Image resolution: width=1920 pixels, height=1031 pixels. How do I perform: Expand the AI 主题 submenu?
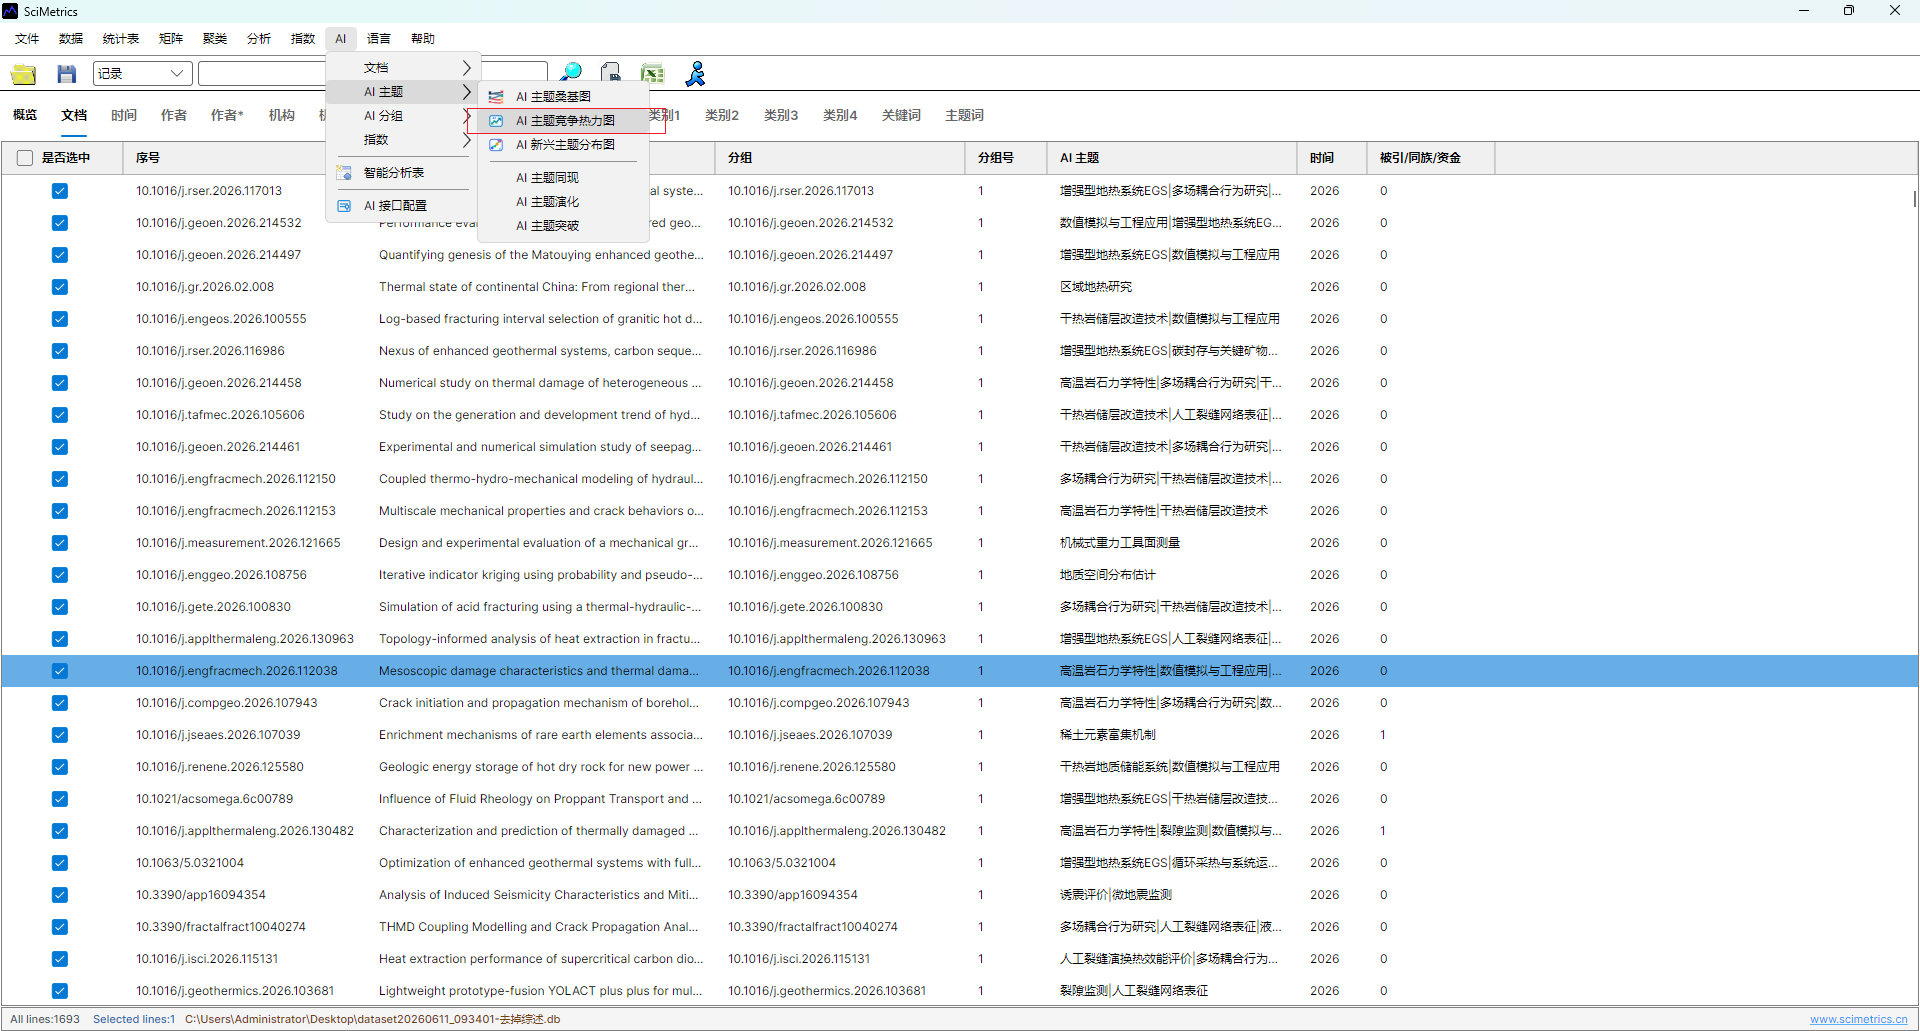coord(403,92)
